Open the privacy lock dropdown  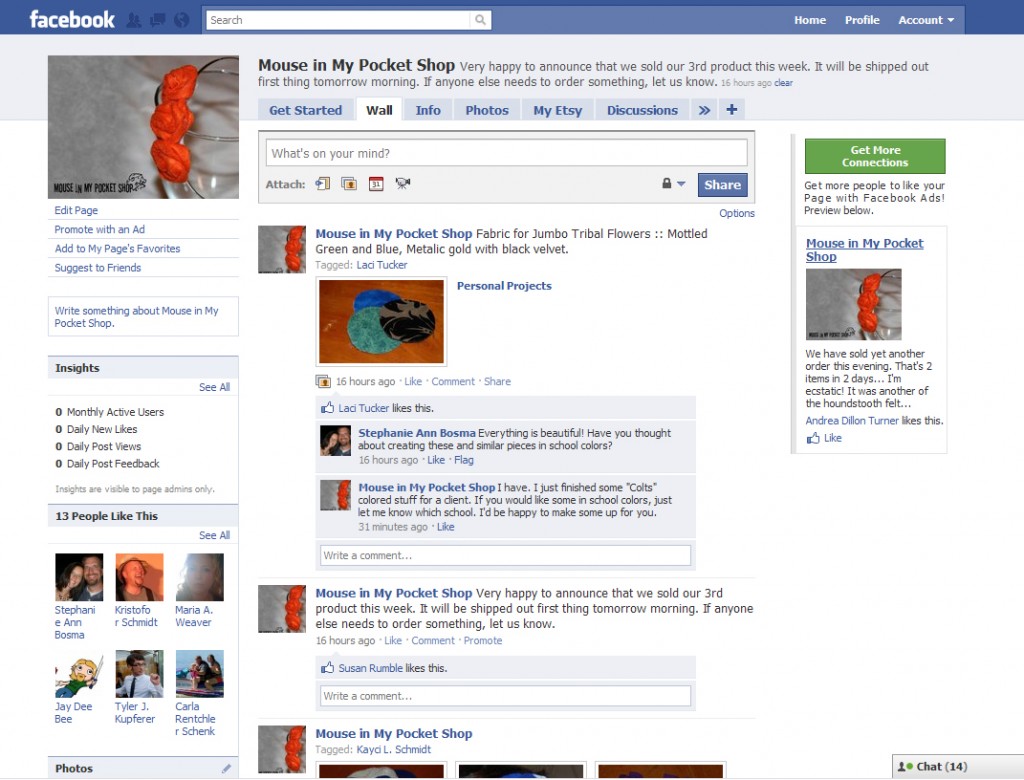pos(673,184)
